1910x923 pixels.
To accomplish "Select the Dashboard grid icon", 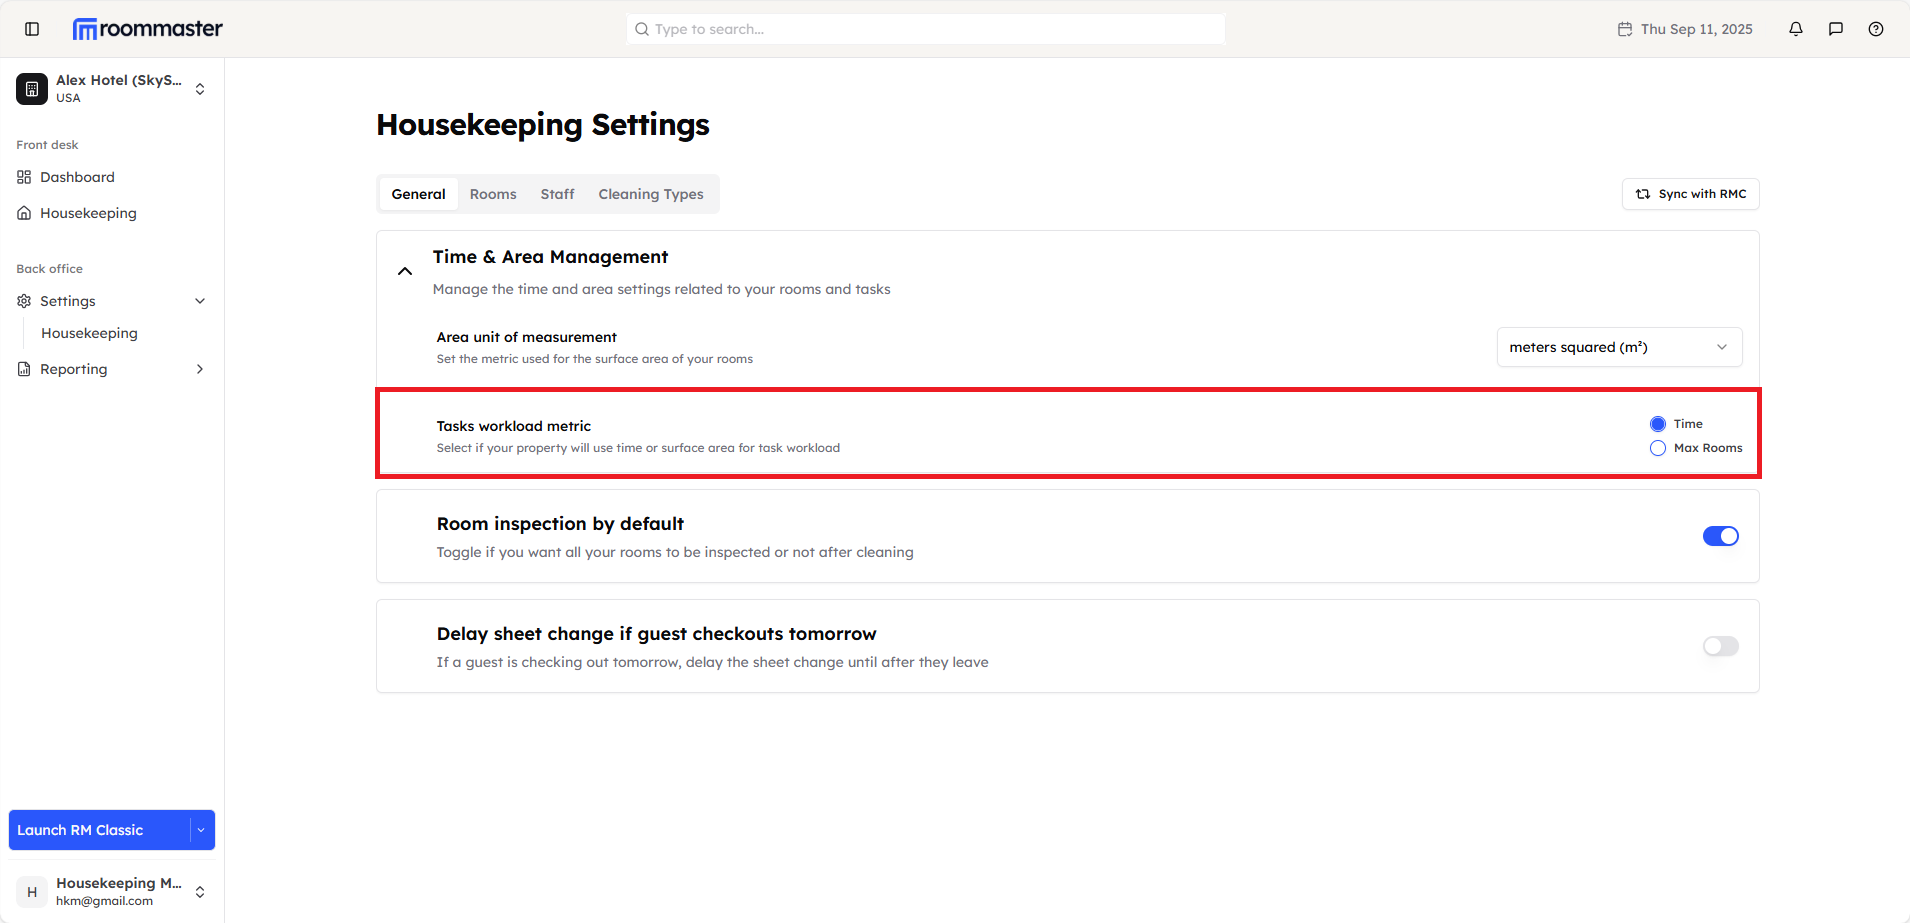I will coord(23,177).
